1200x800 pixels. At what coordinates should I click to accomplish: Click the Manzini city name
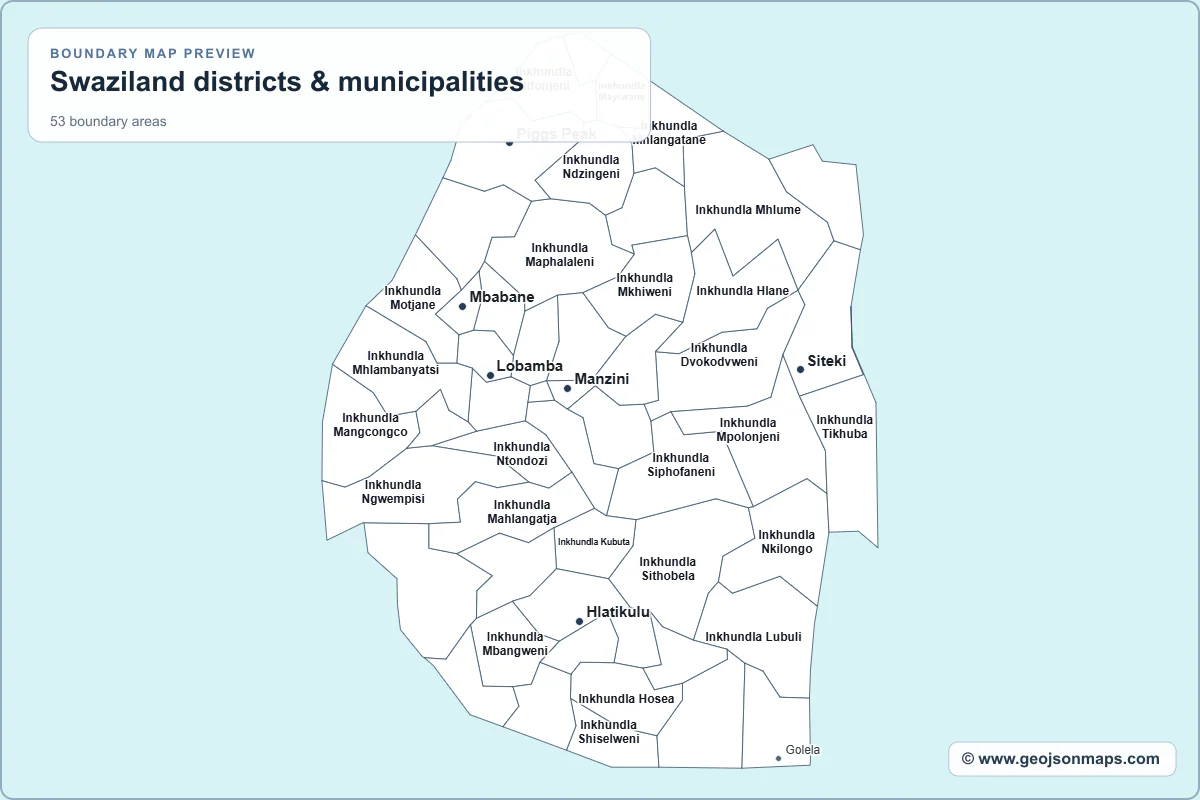click(602, 380)
